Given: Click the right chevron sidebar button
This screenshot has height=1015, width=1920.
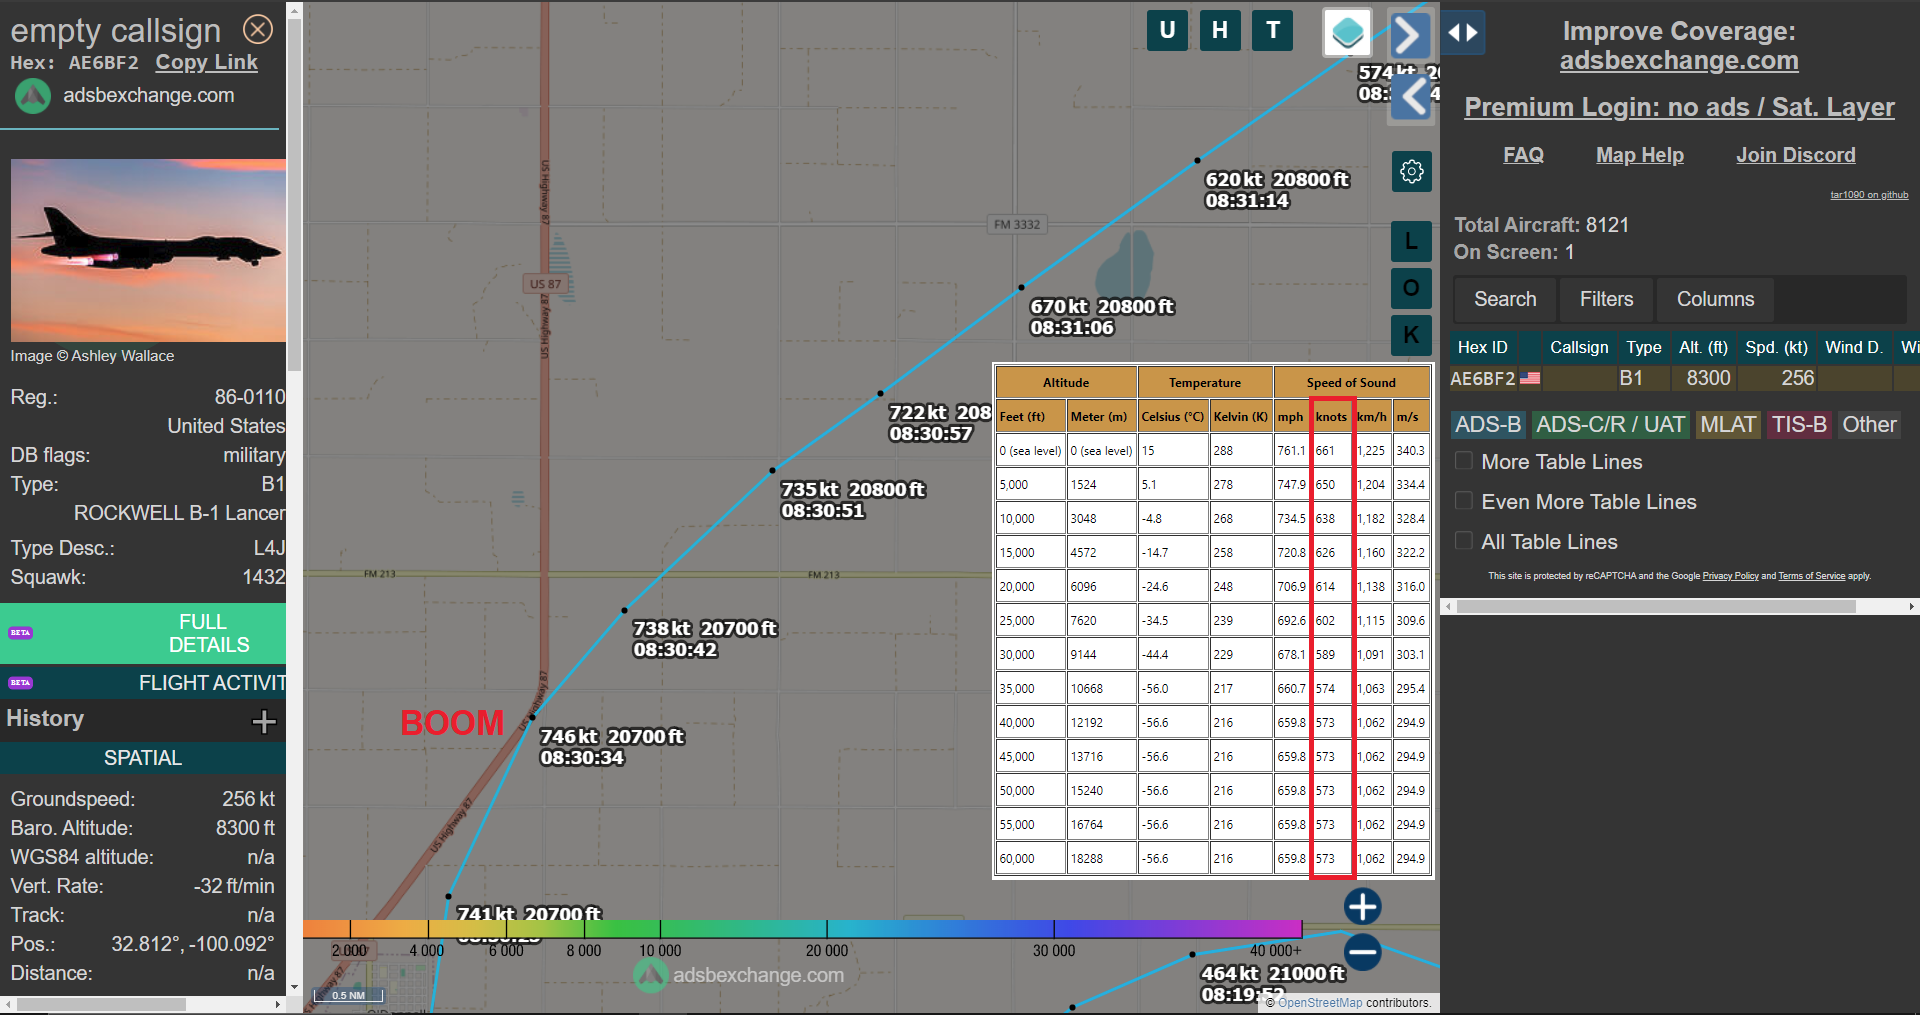Looking at the screenshot, I should tap(1410, 36).
